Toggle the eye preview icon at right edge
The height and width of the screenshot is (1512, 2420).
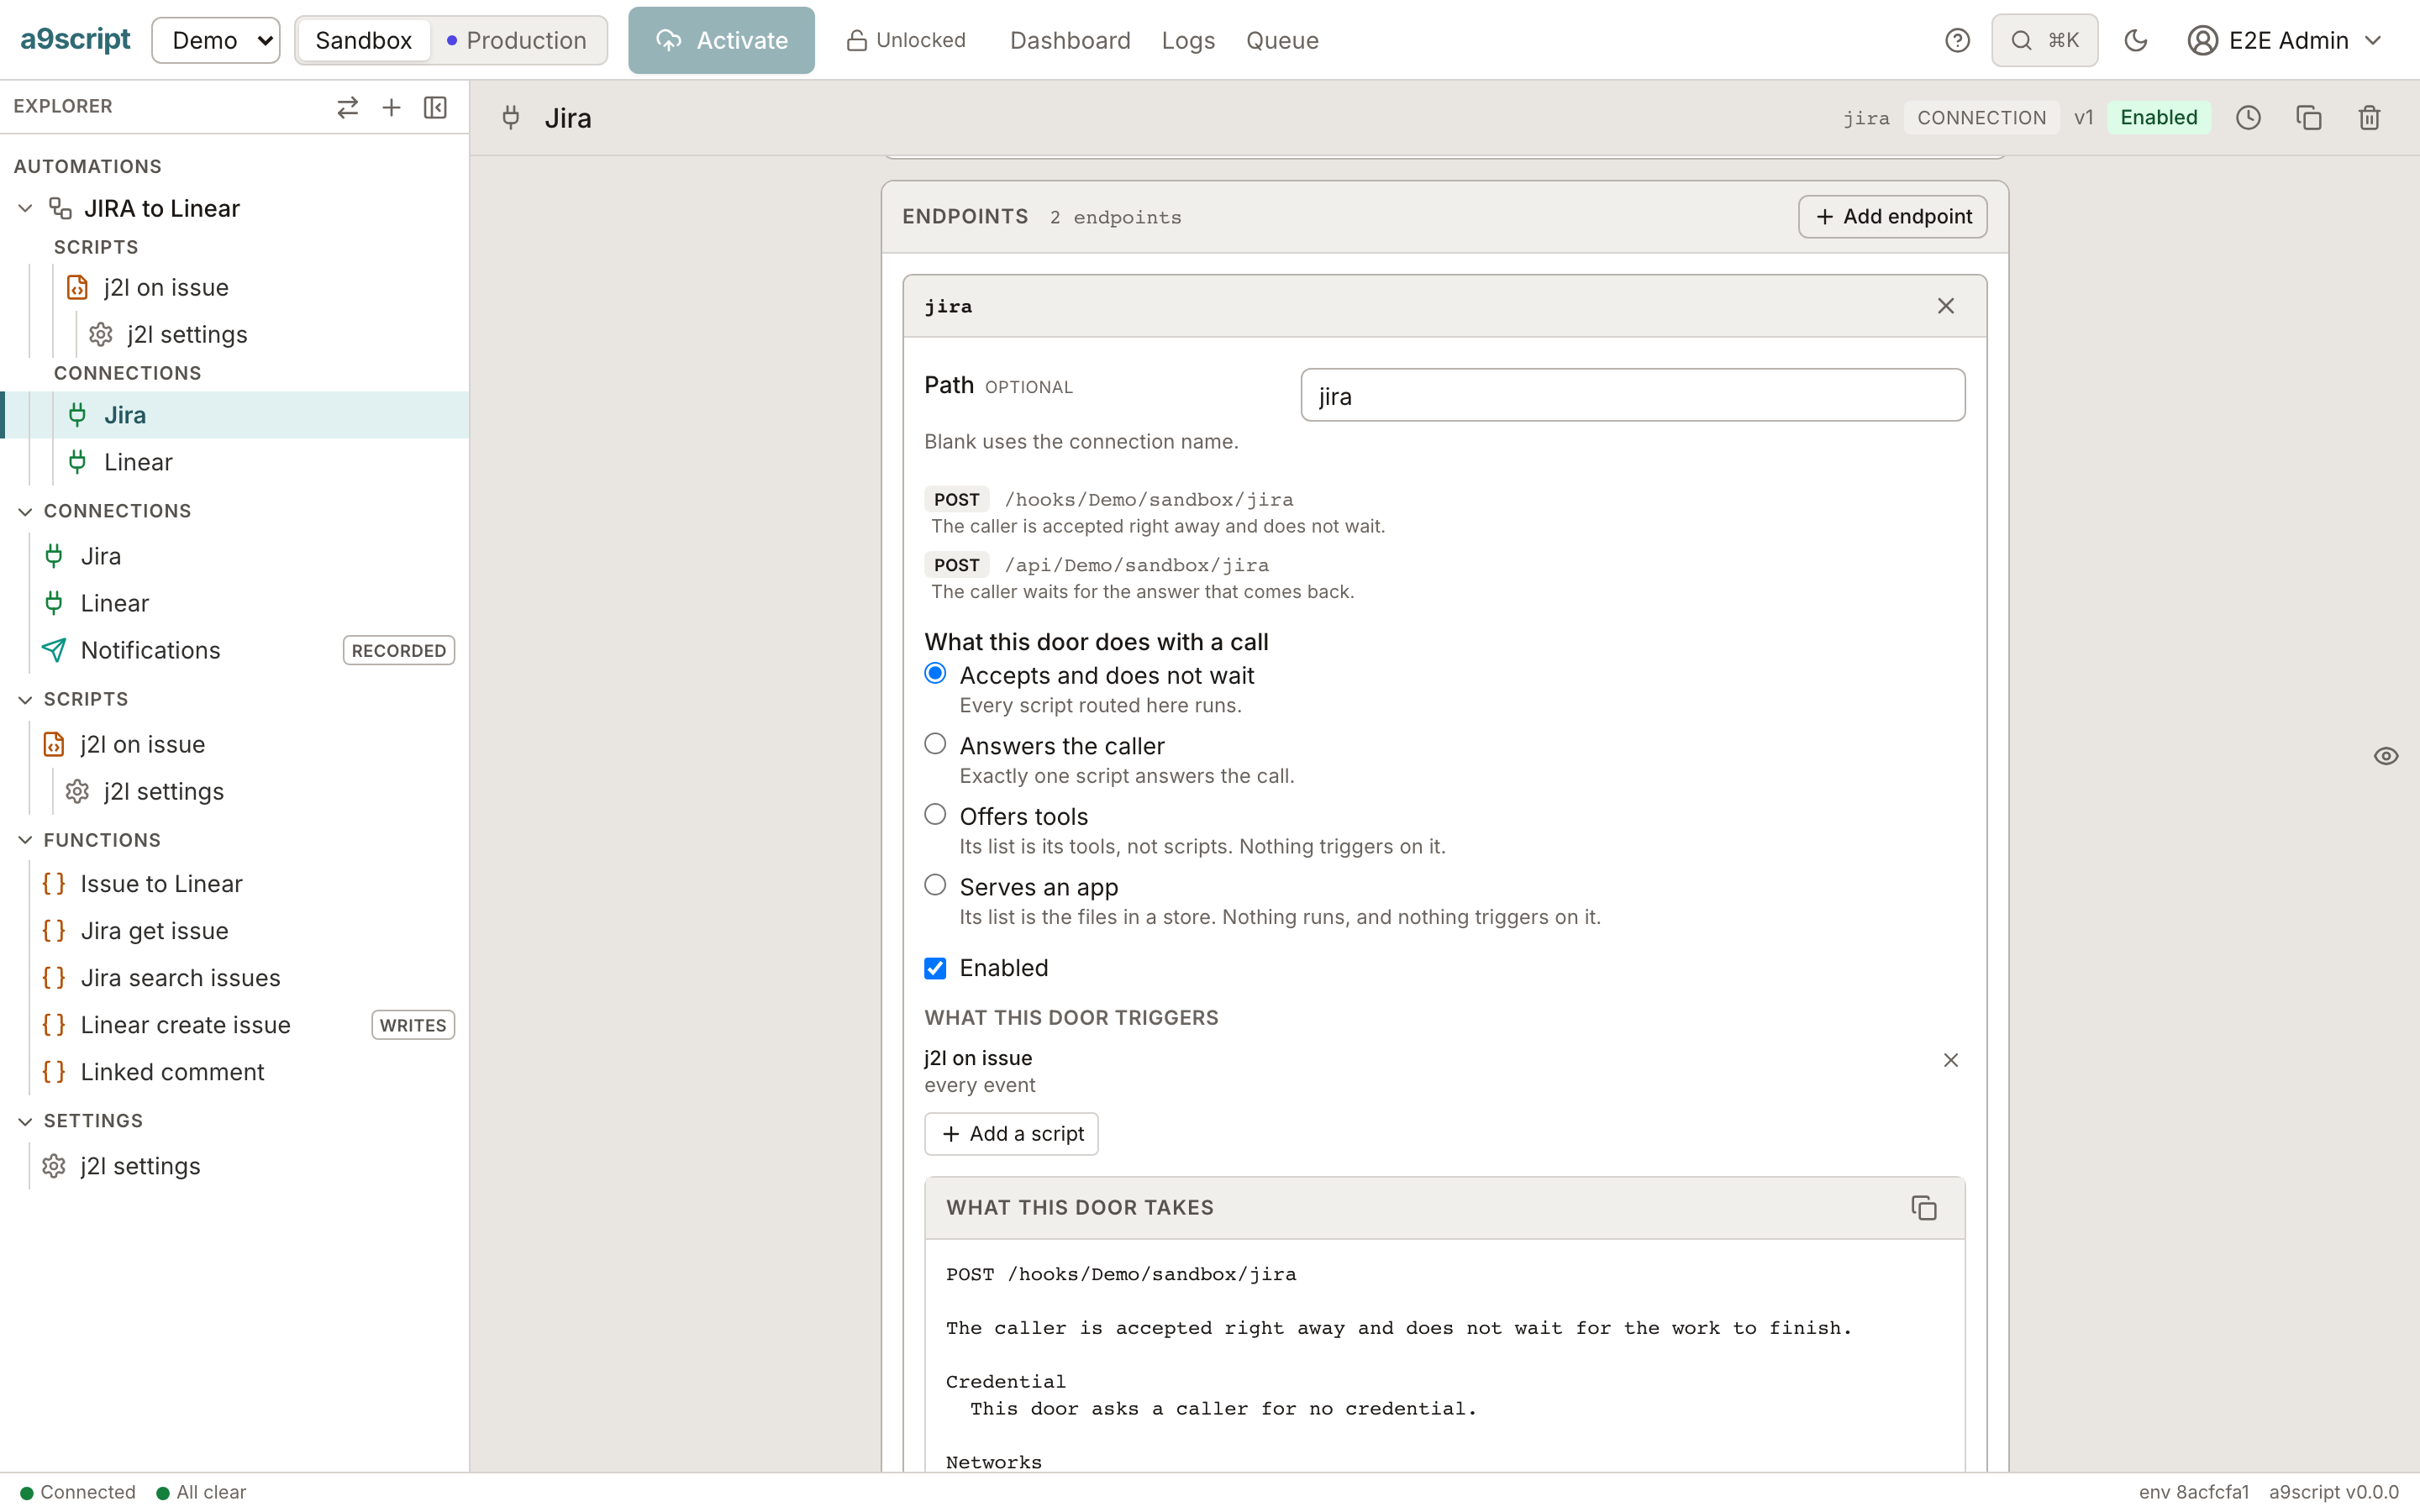(2386, 756)
